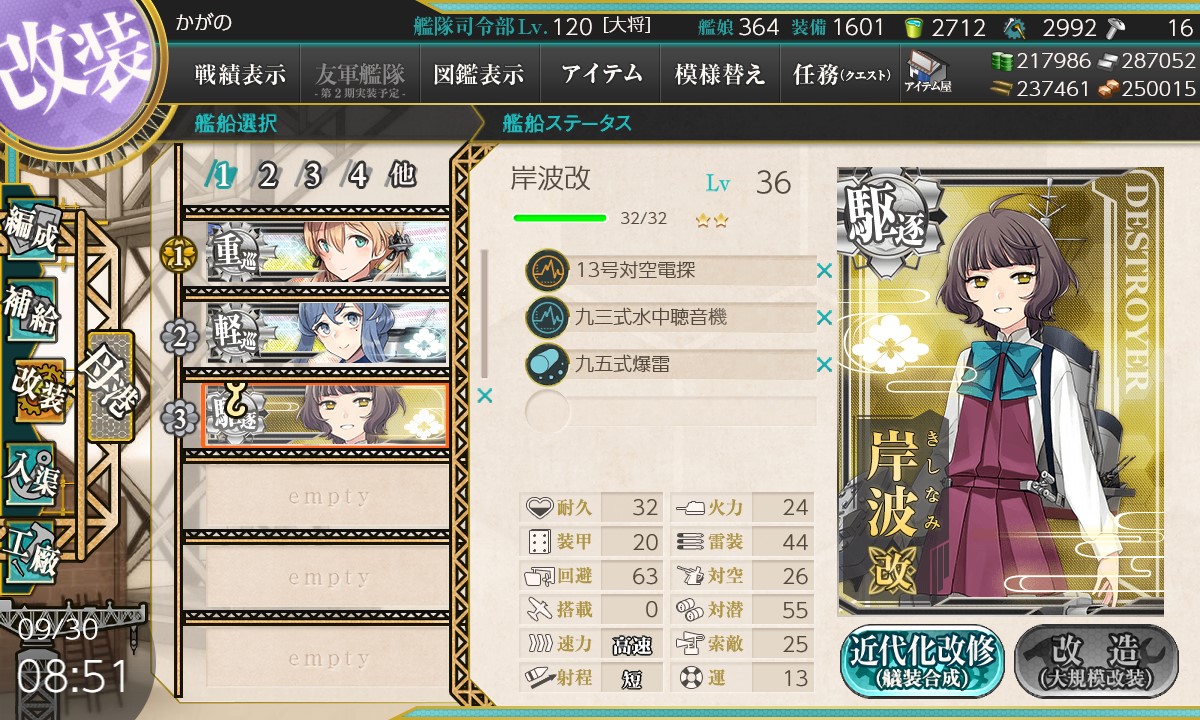The width and height of the screenshot is (1200, 720).
Task: Remove the 九五式爆雷 equipment with X
Action: point(824,364)
